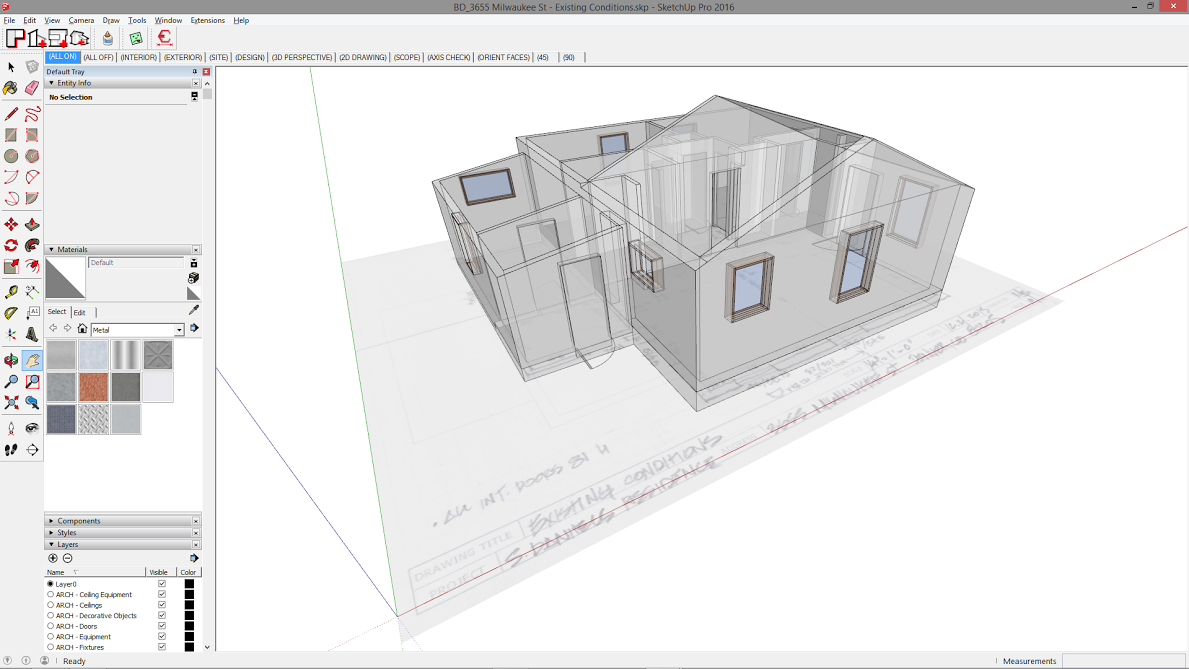Open the Materials details arrow menu
1189x669 pixels.
194,328
